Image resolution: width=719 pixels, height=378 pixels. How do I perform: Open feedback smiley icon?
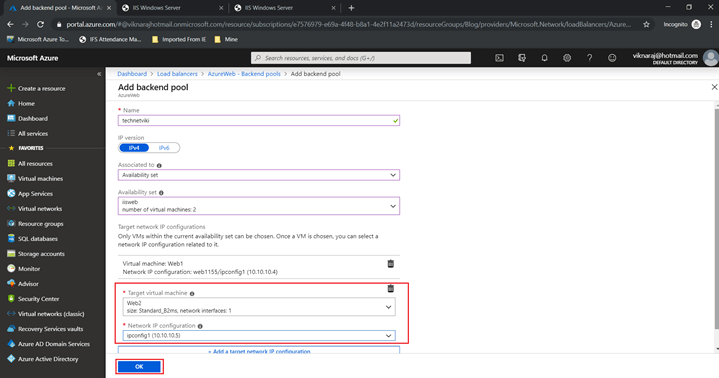612,58
